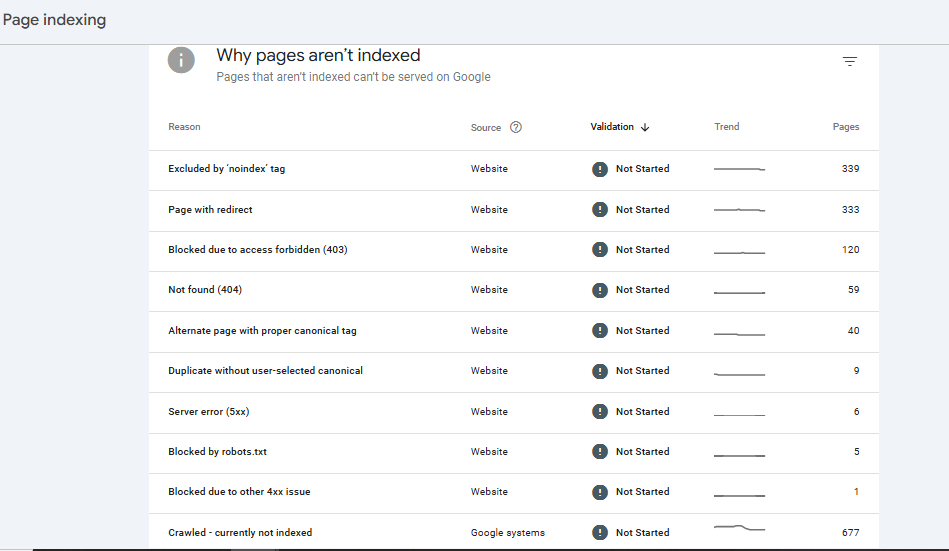Click Not Started icon for Server error (5xx)
949x551 pixels.
click(600, 412)
